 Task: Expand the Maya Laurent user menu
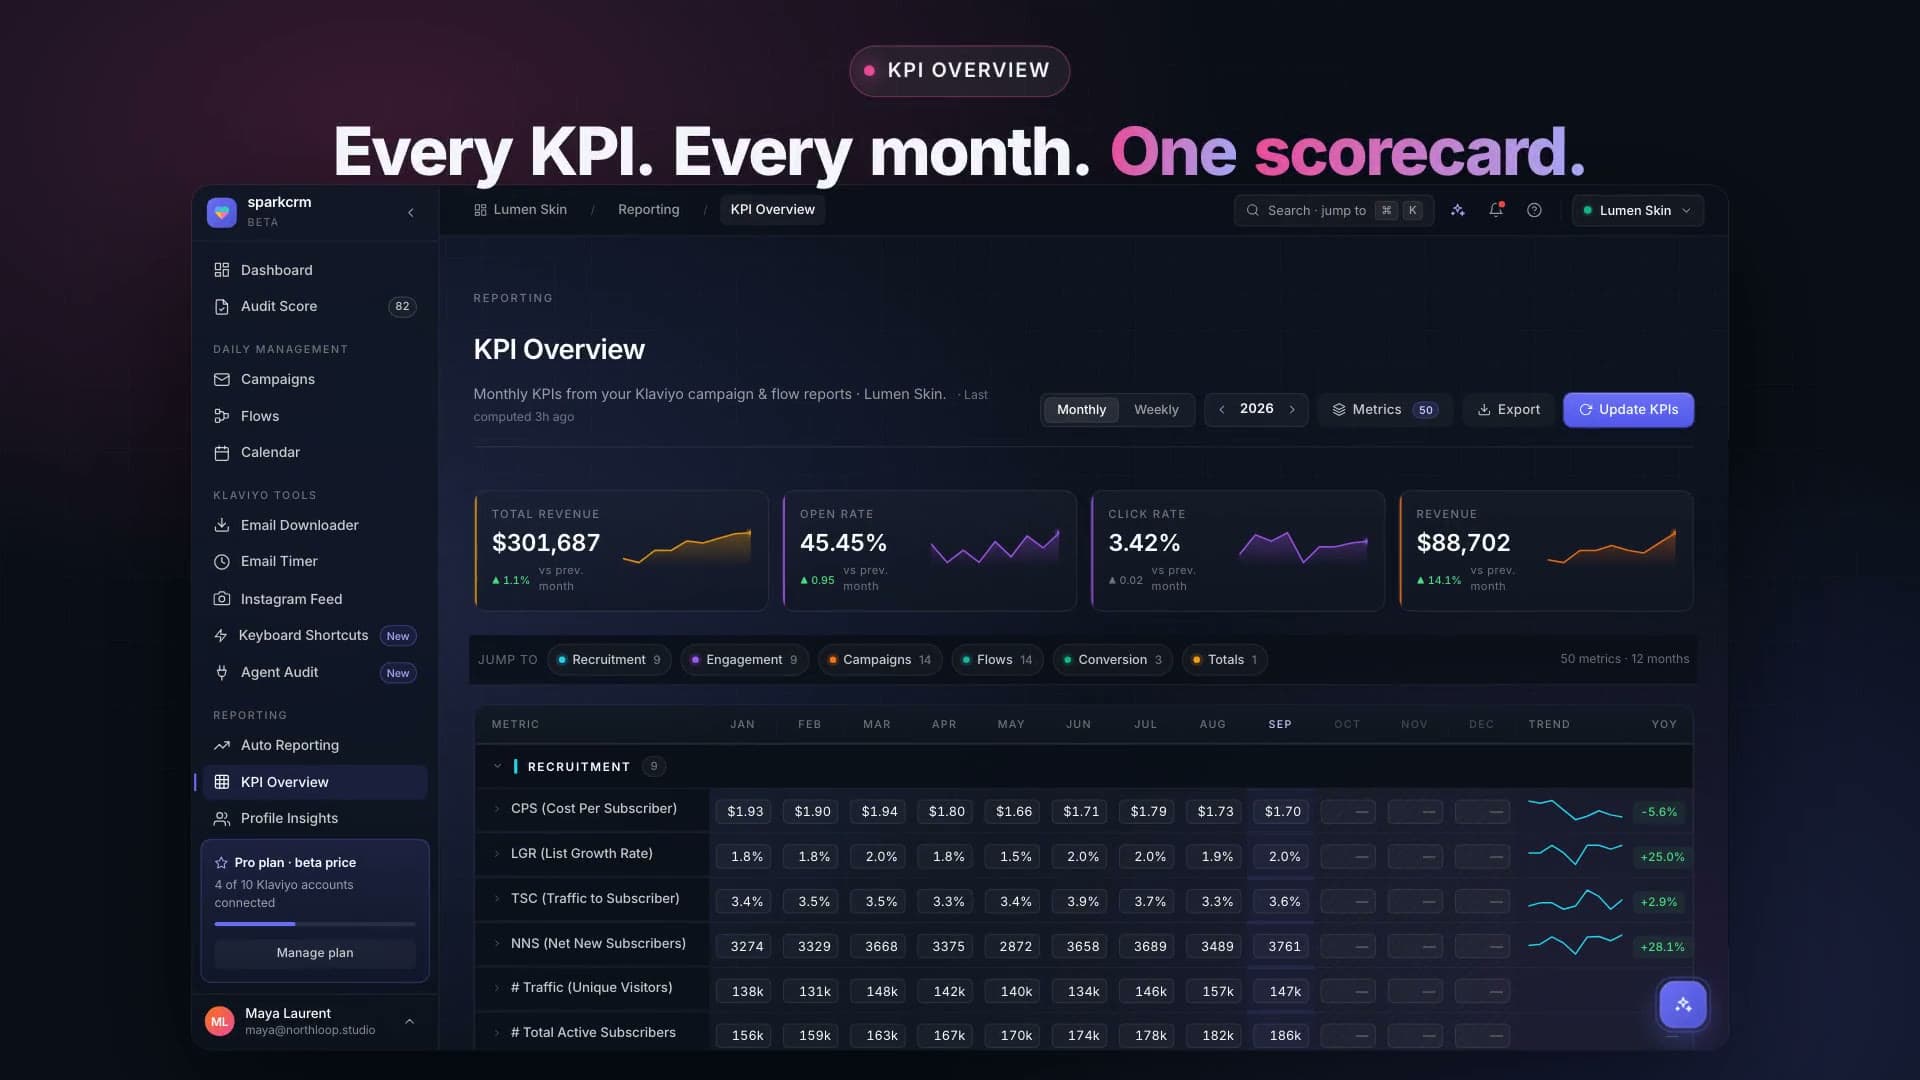click(x=410, y=1021)
